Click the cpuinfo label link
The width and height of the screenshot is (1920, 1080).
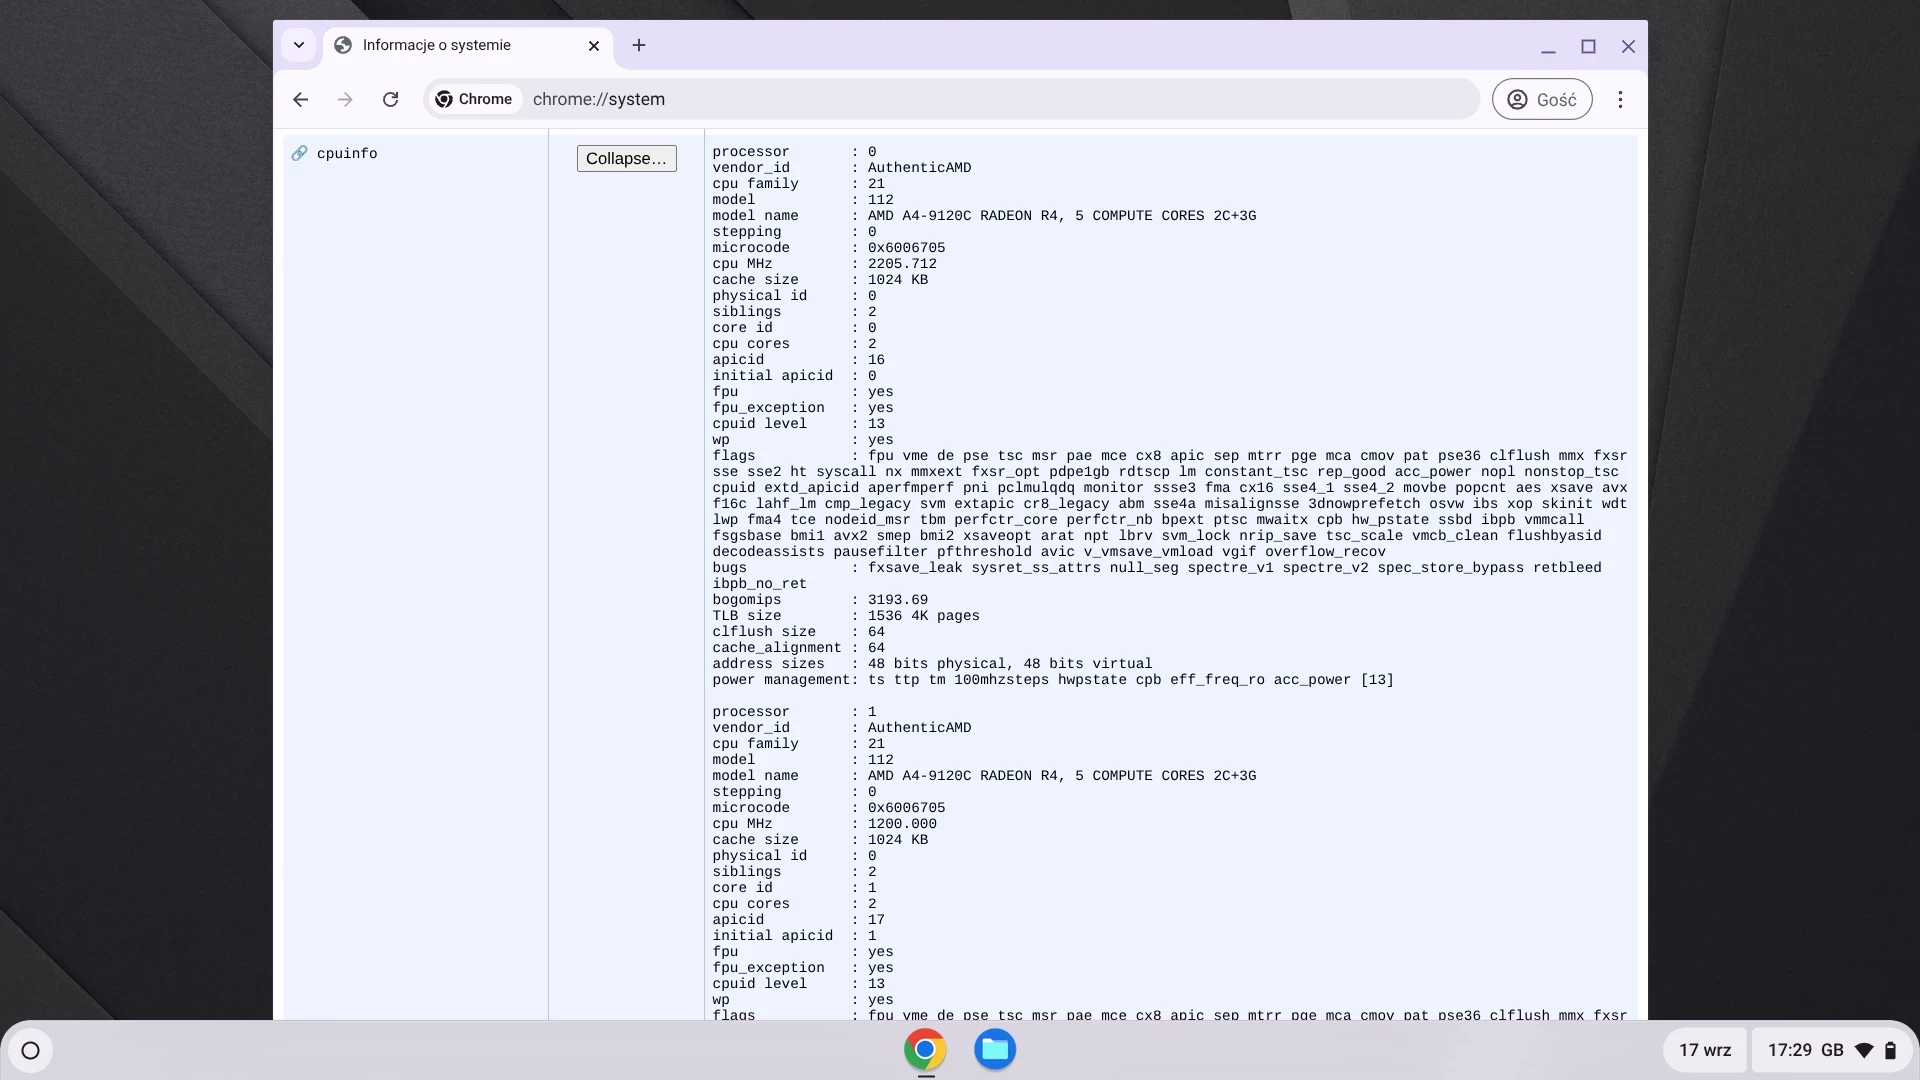[x=347, y=153]
